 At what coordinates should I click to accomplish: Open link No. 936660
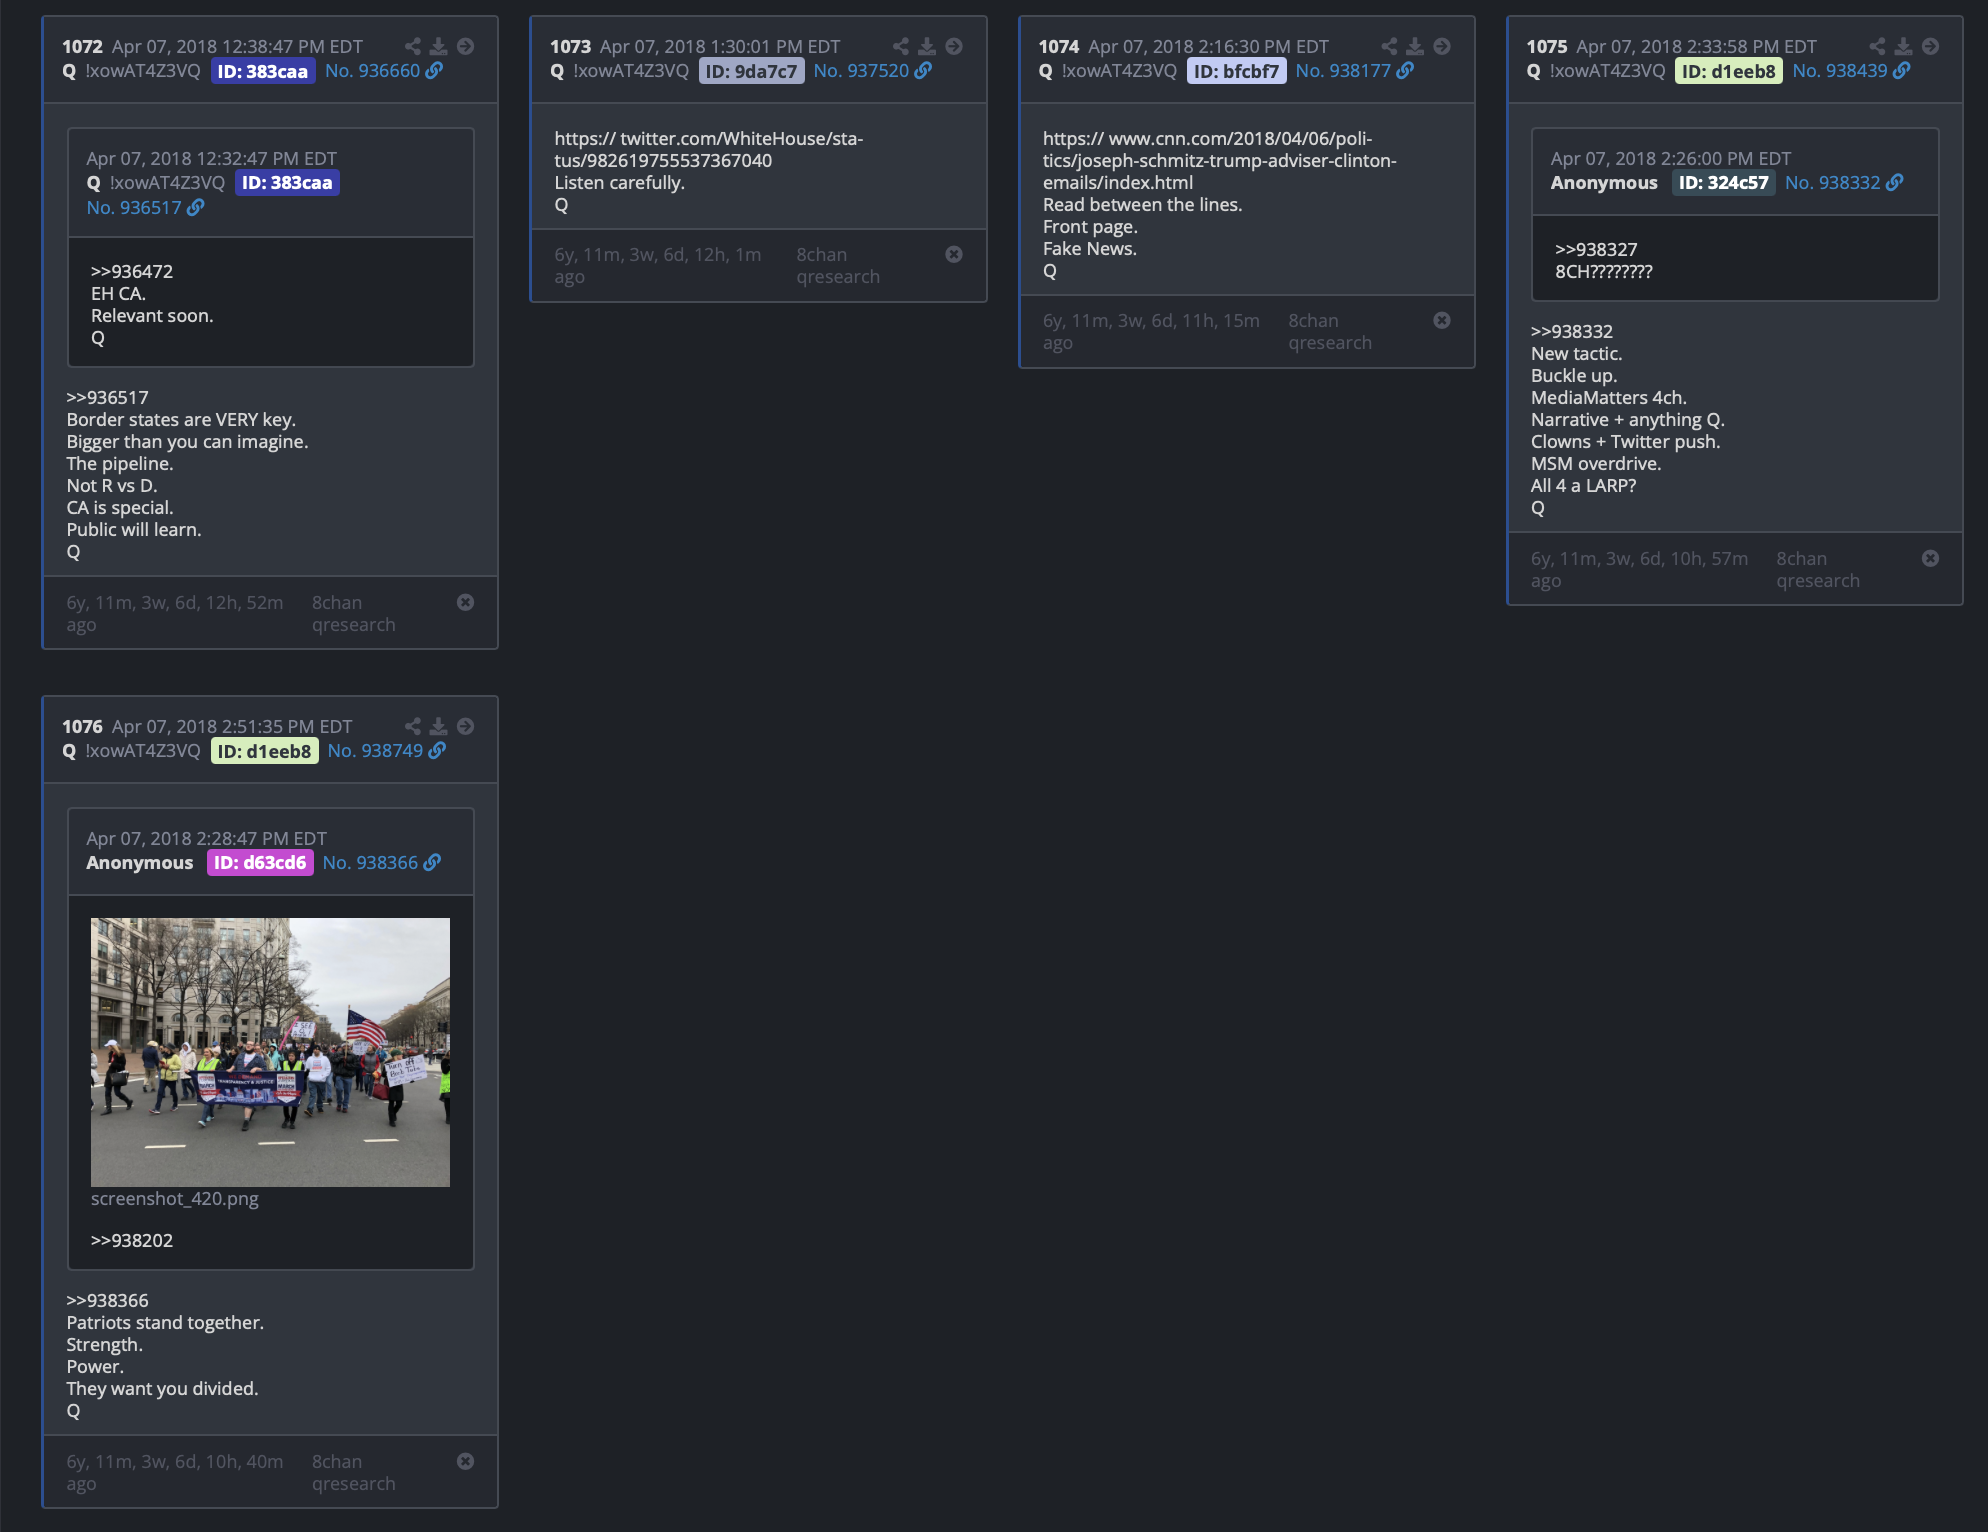pos(383,71)
